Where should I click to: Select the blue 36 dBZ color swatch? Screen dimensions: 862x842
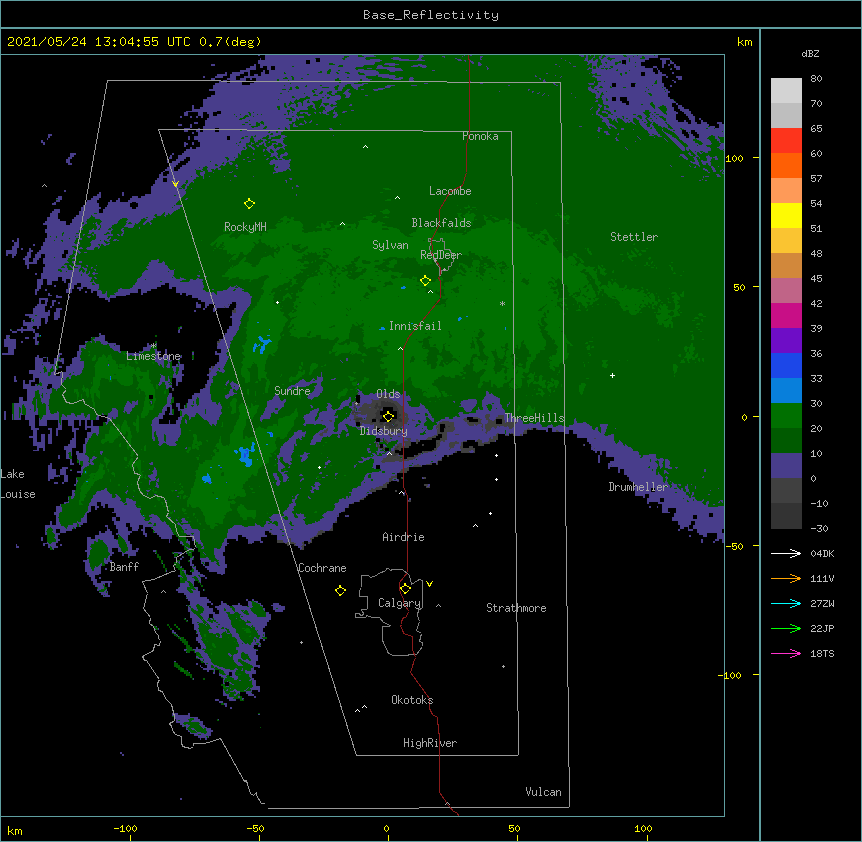(786, 365)
